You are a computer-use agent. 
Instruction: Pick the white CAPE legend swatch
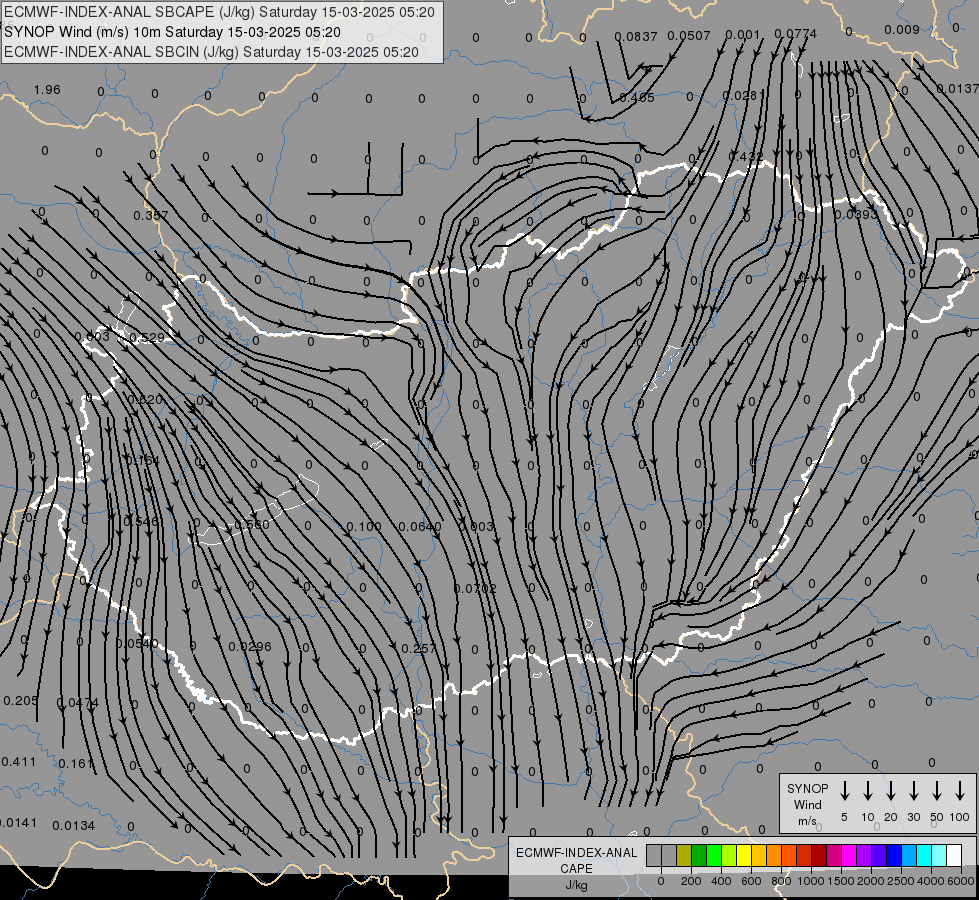point(954,856)
